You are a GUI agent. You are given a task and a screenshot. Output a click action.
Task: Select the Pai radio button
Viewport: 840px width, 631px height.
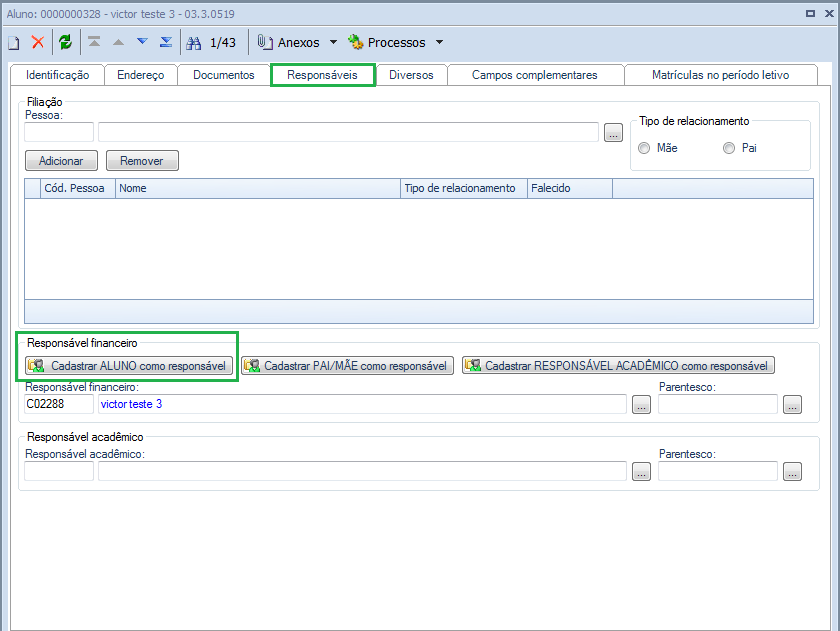click(729, 148)
